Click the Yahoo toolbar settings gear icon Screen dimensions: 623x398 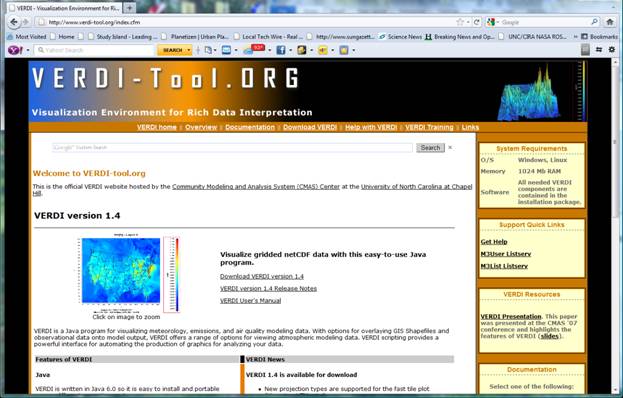point(612,50)
